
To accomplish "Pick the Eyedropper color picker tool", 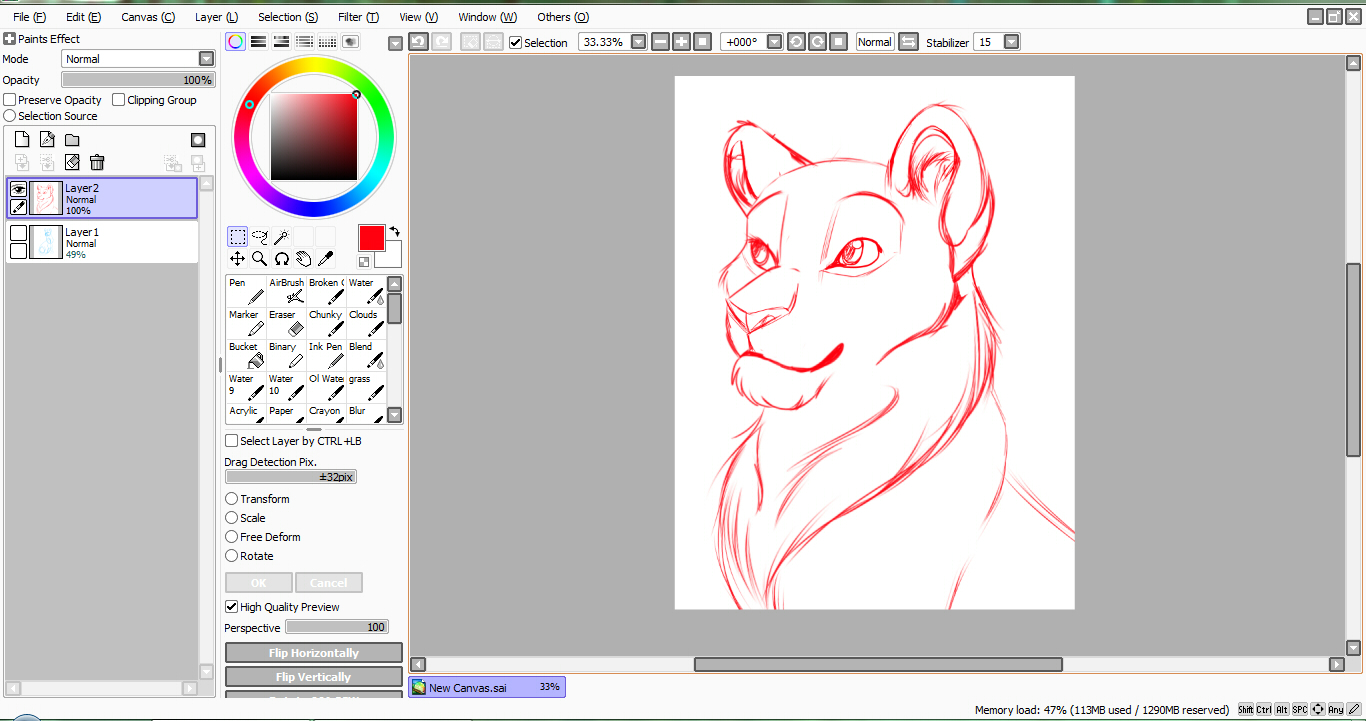I will coord(325,259).
